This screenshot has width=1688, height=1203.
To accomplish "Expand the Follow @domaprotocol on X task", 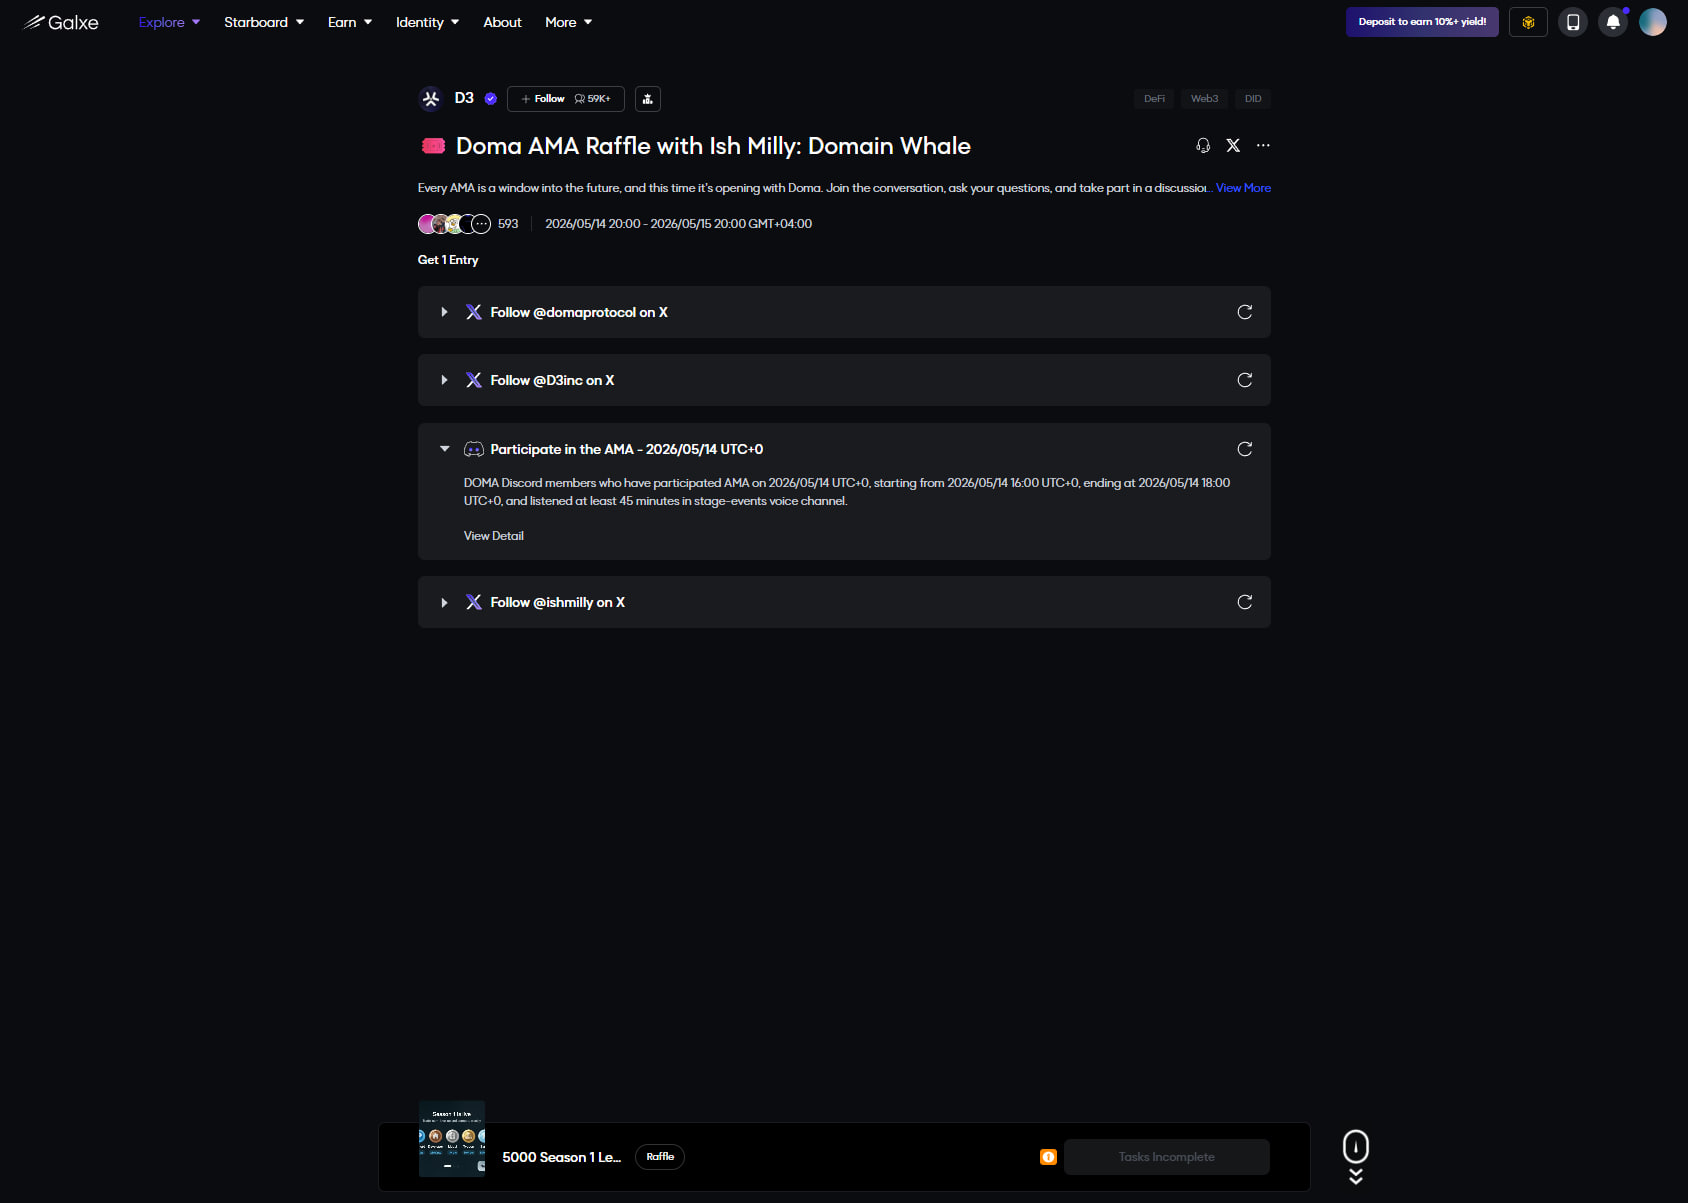I will click(x=444, y=312).
